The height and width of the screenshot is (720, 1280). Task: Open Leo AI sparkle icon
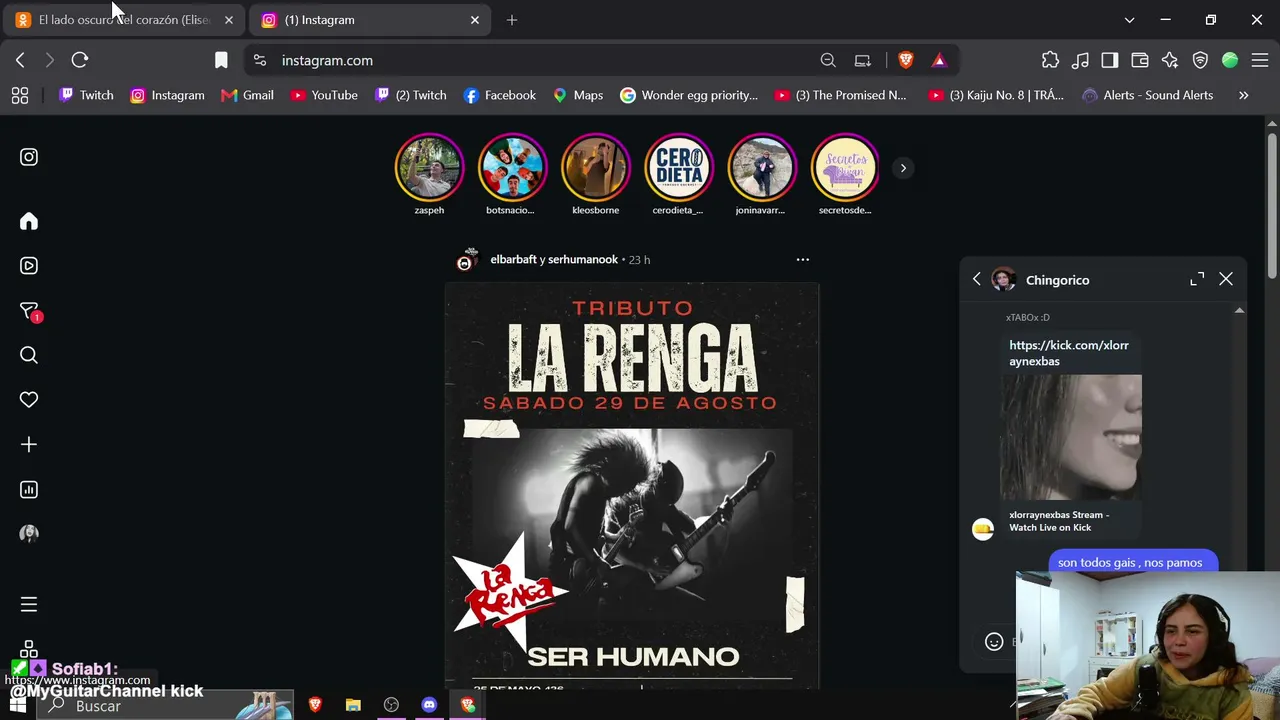(x=1170, y=60)
